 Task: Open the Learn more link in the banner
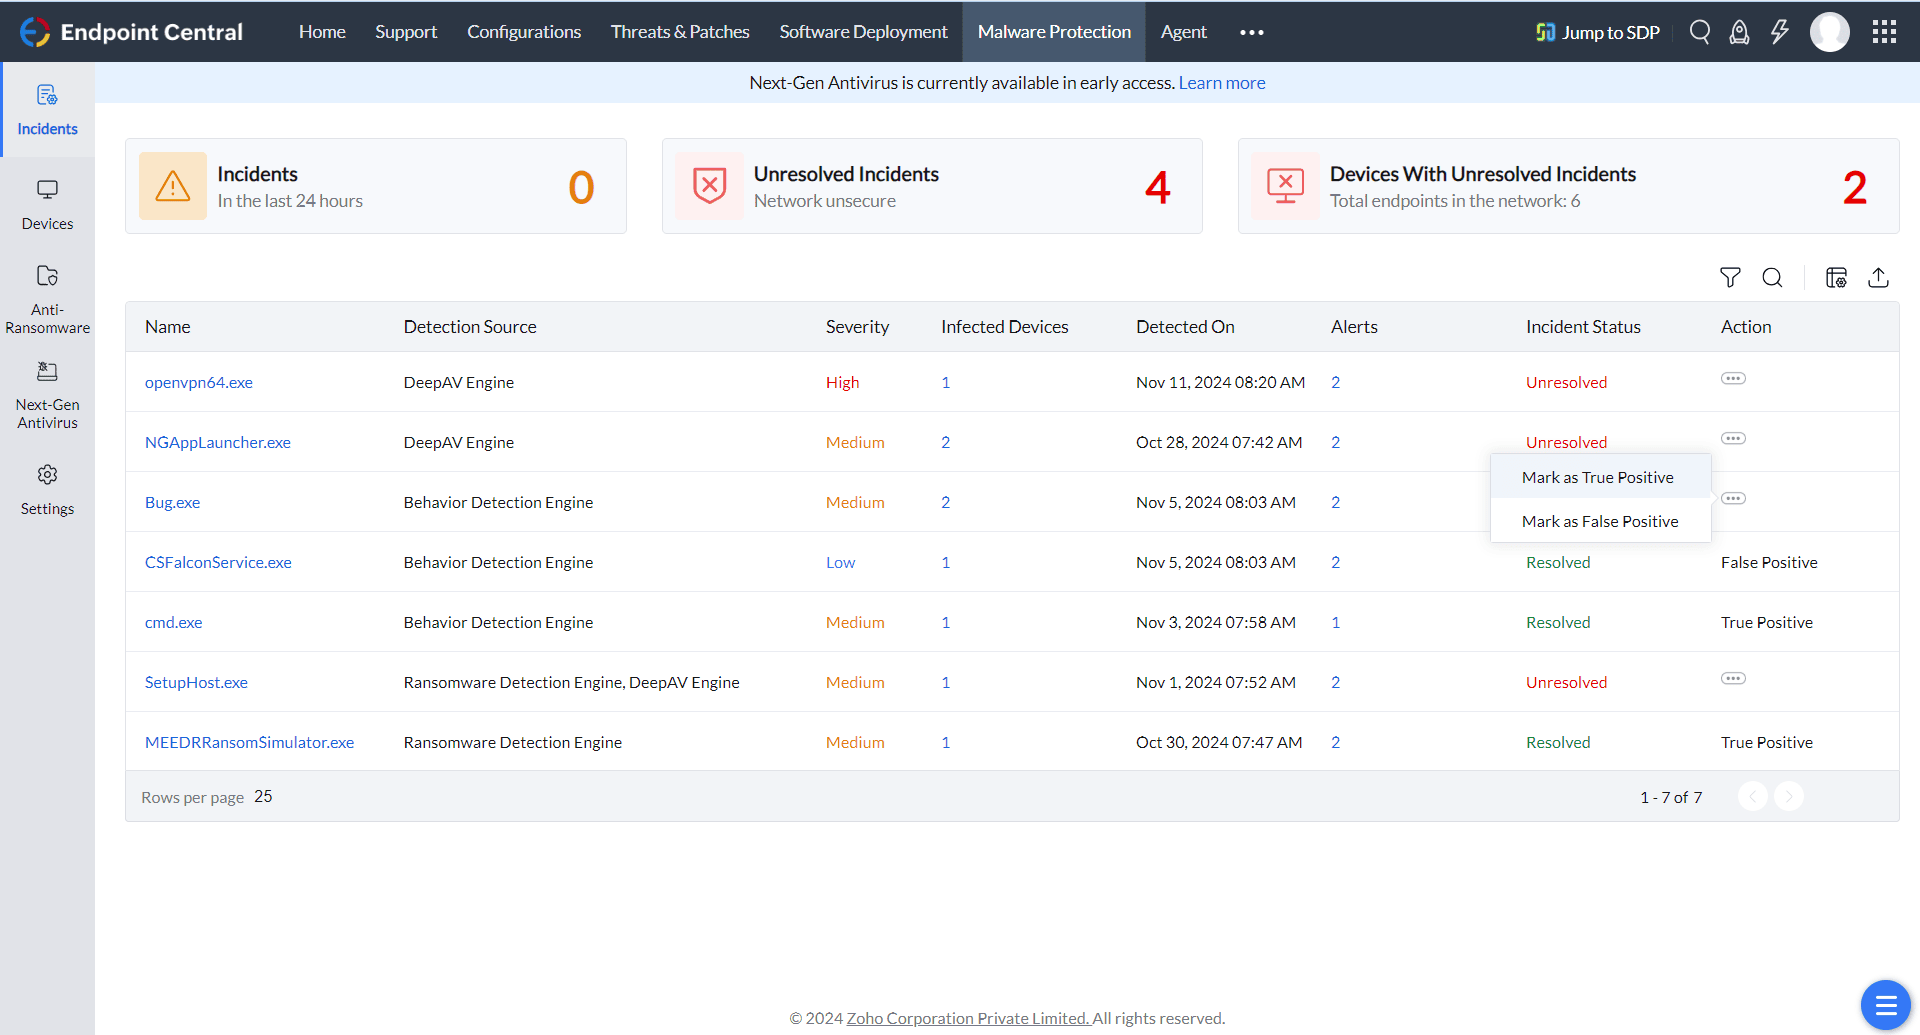(1221, 82)
